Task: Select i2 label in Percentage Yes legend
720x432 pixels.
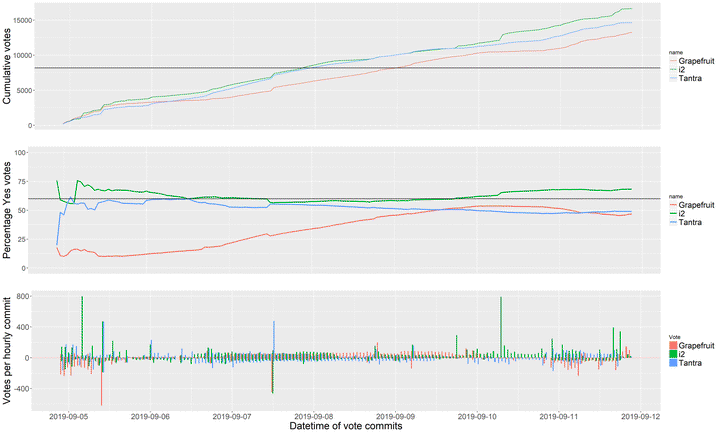Action: pos(681,214)
